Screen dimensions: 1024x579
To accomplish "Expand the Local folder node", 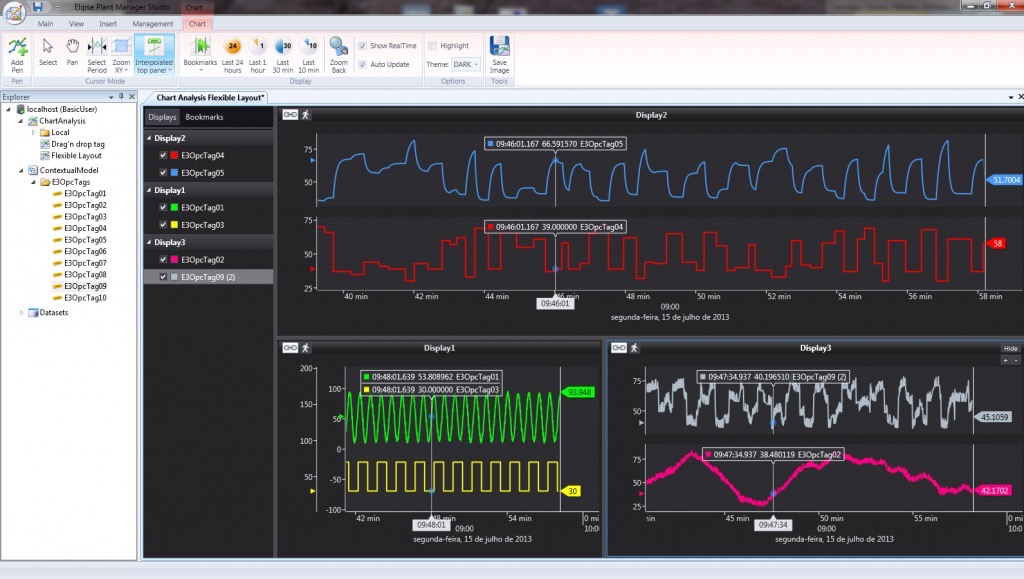I will tap(33, 133).
